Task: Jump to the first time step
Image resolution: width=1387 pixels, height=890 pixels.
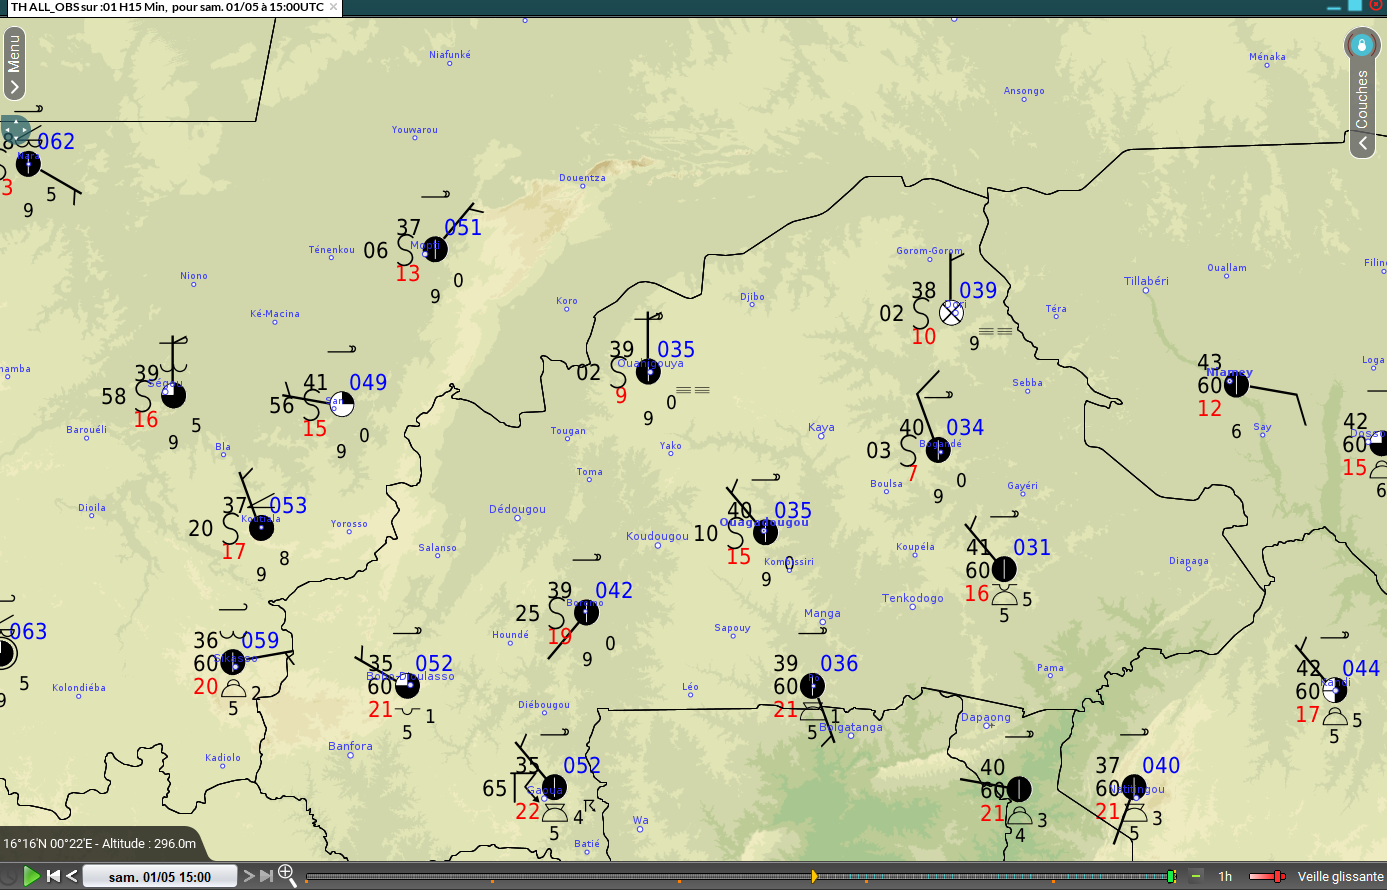Action: pos(54,876)
